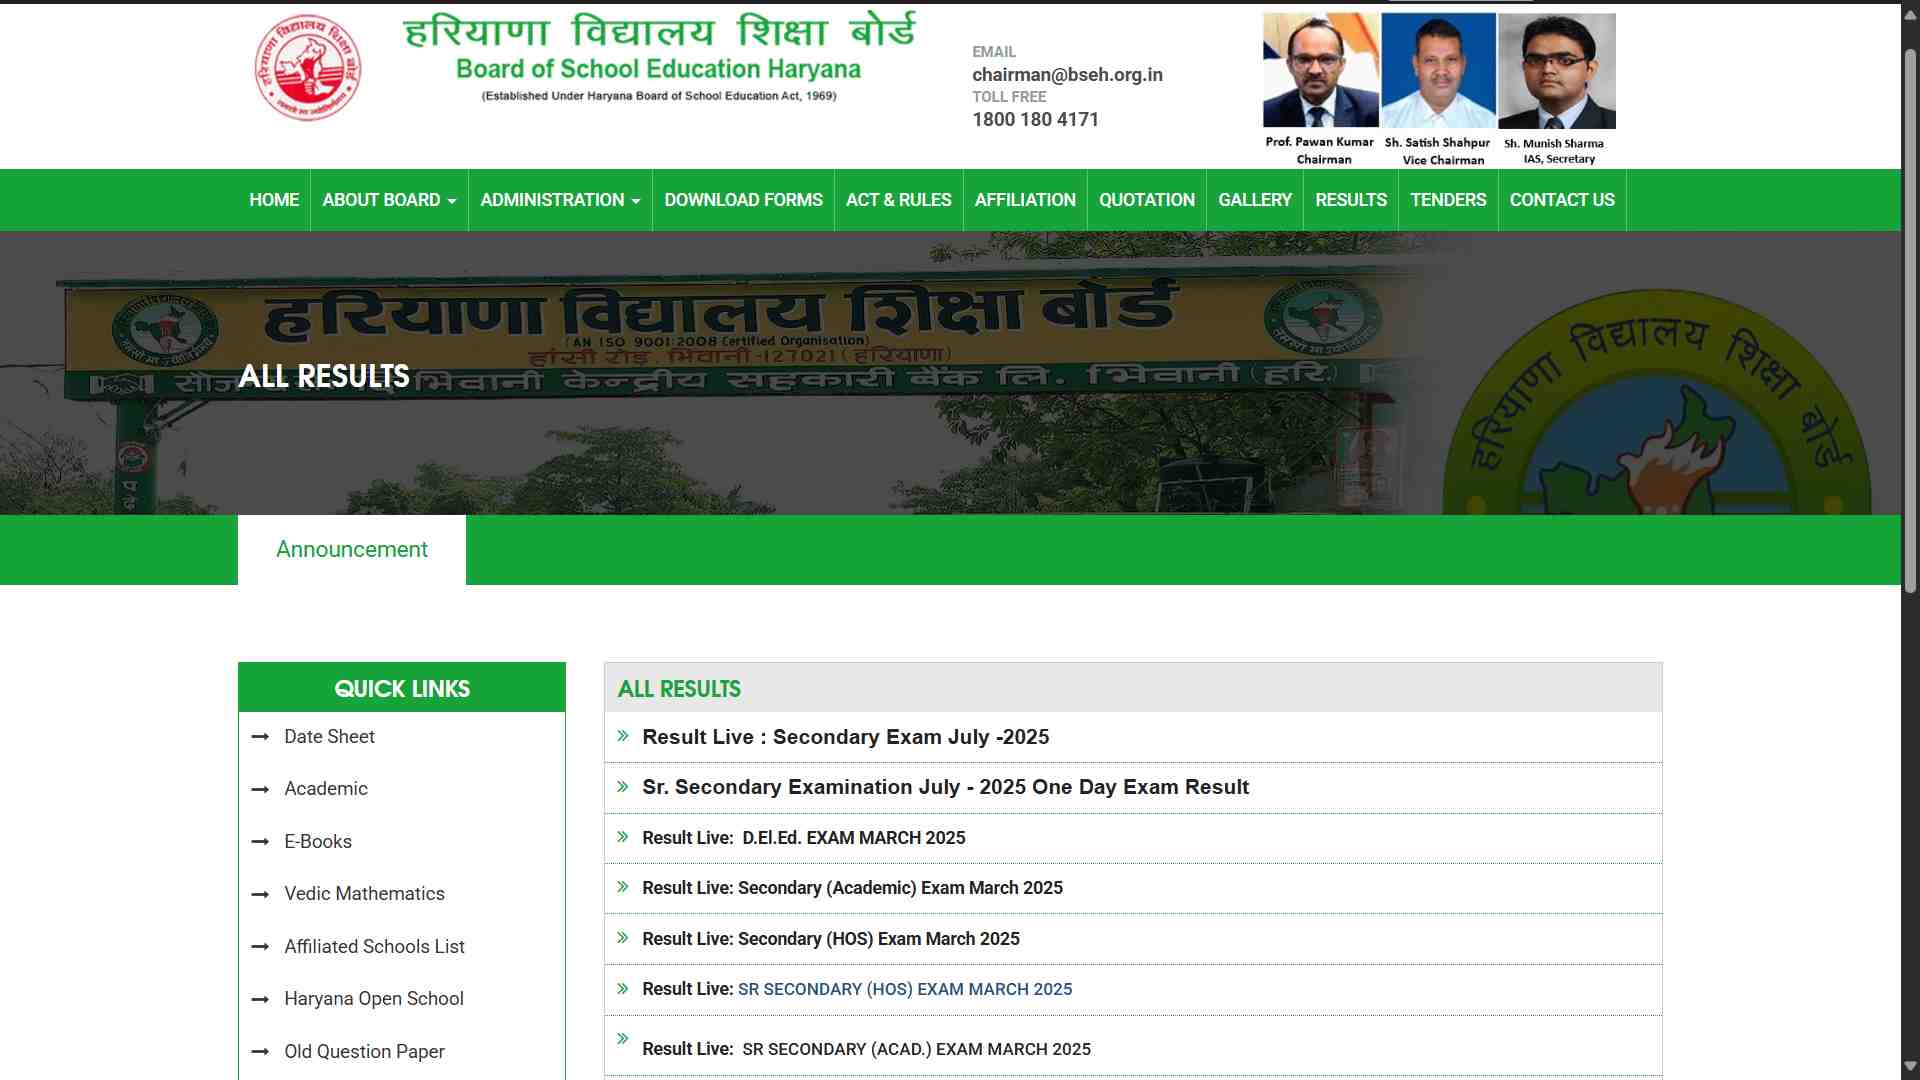Click chairman@bseh.org.in email address

(1067, 75)
